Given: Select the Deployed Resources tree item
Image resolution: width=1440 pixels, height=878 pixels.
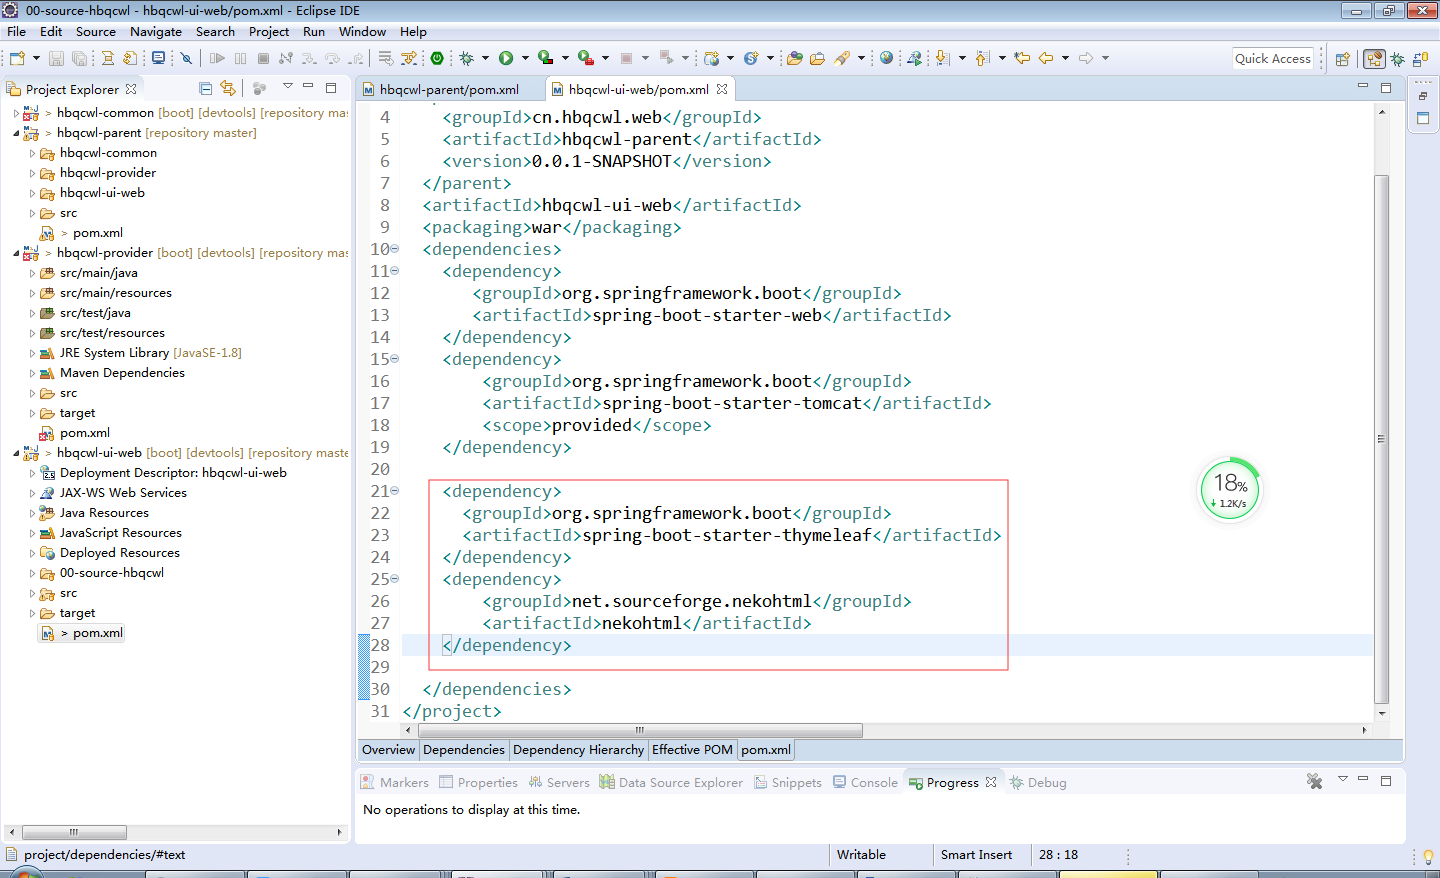Looking at the screenshot, I should 120,553.
